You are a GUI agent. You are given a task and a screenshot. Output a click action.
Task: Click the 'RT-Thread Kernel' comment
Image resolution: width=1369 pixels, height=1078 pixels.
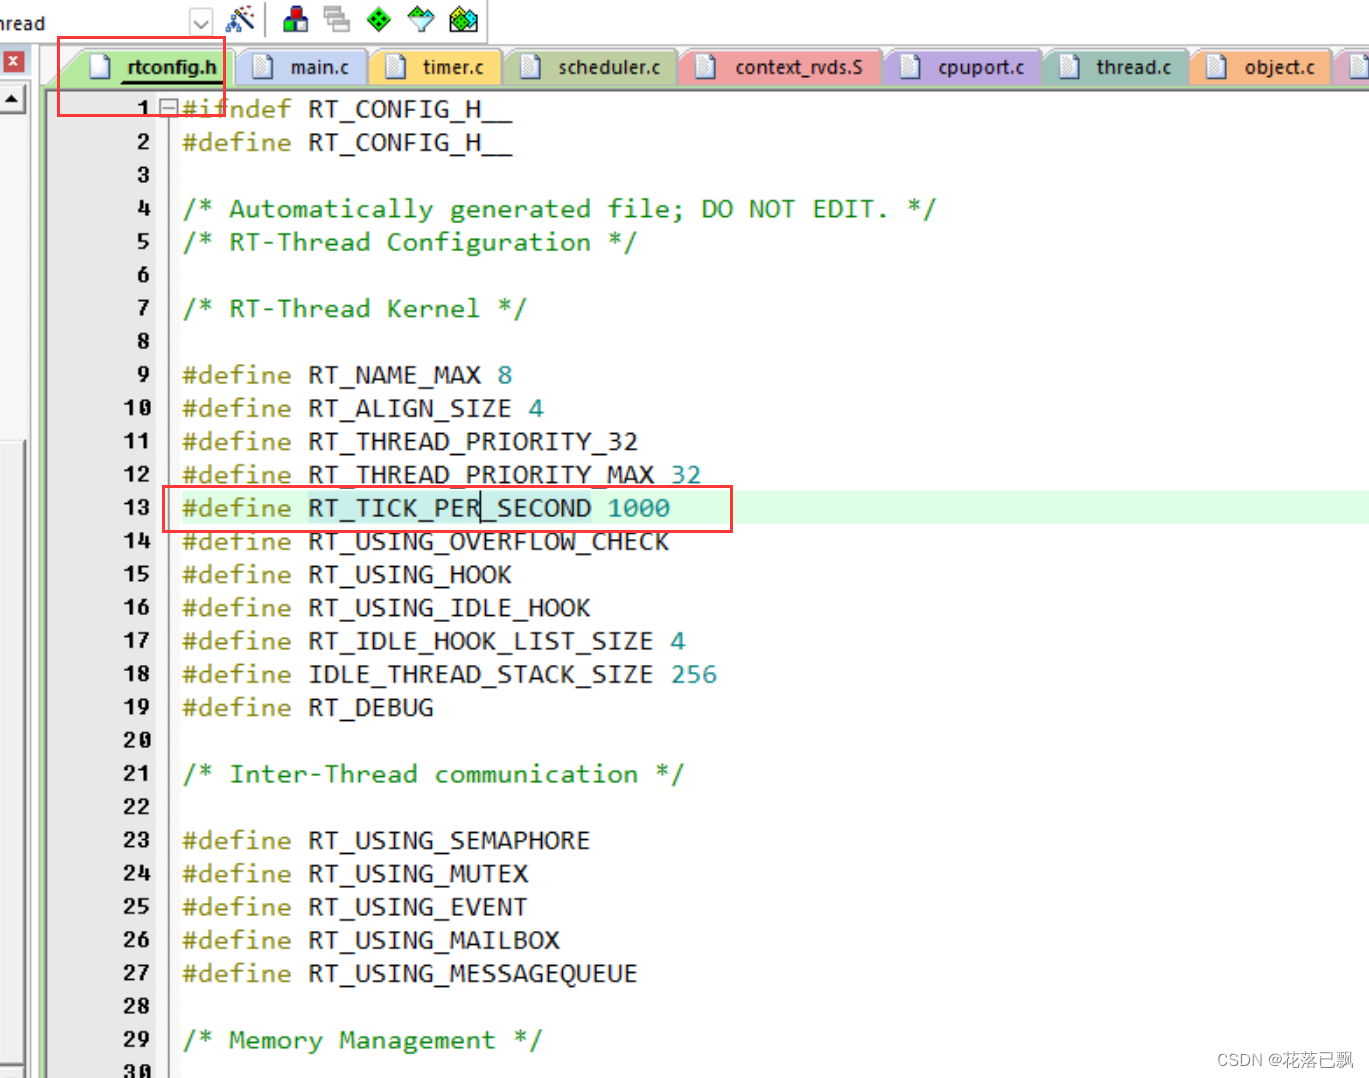click(x=354, y=308)
